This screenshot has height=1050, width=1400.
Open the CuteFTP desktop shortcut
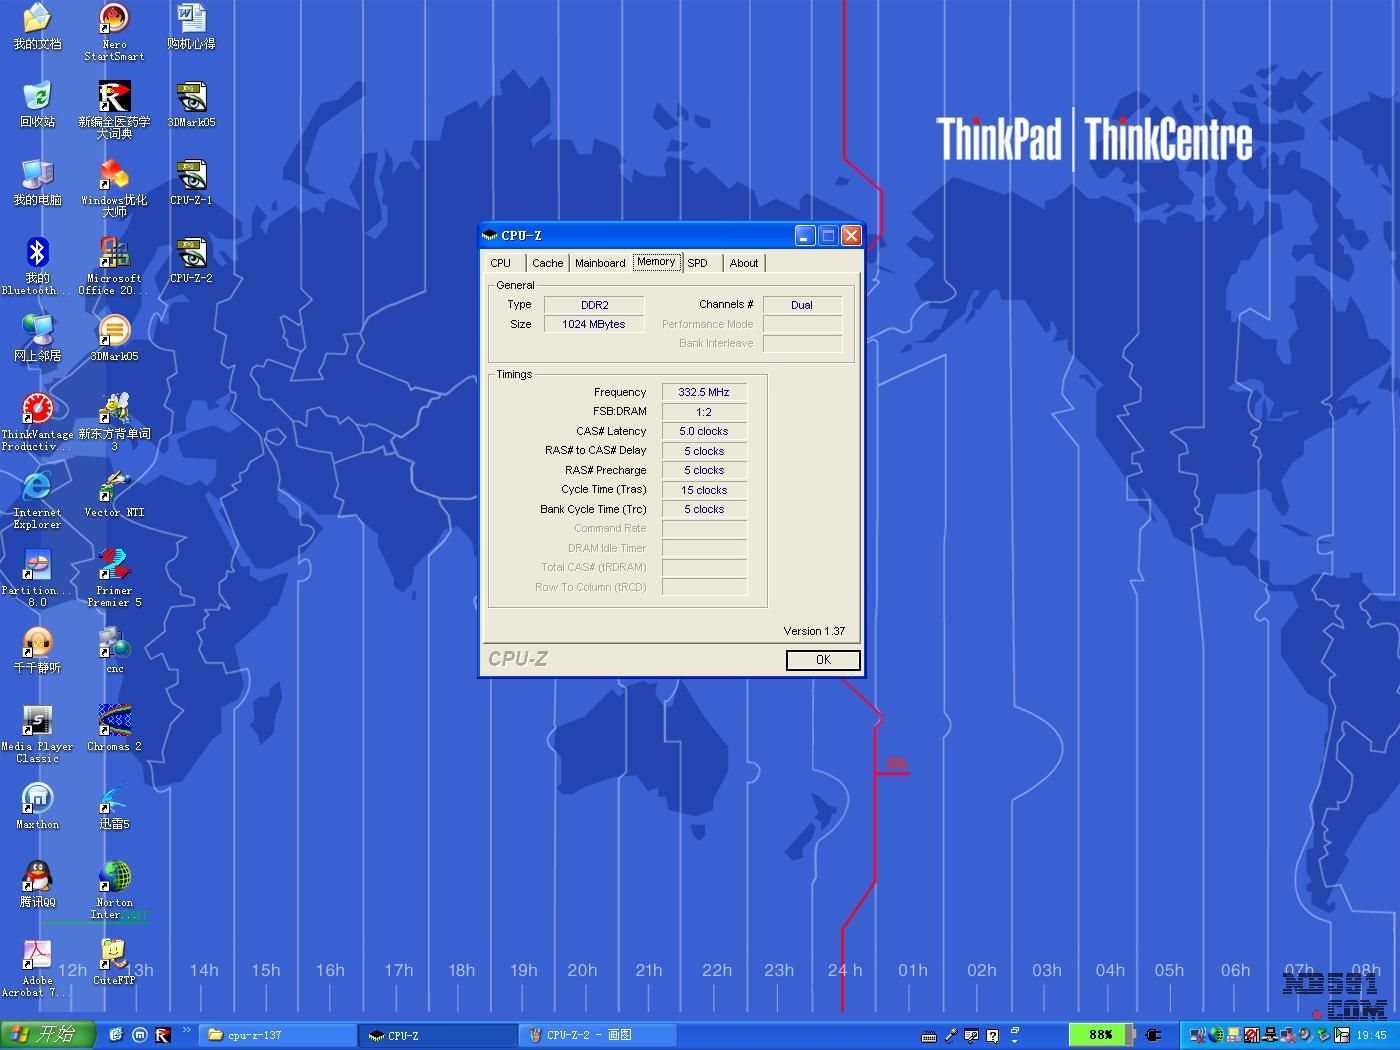[x=114, y=957]
